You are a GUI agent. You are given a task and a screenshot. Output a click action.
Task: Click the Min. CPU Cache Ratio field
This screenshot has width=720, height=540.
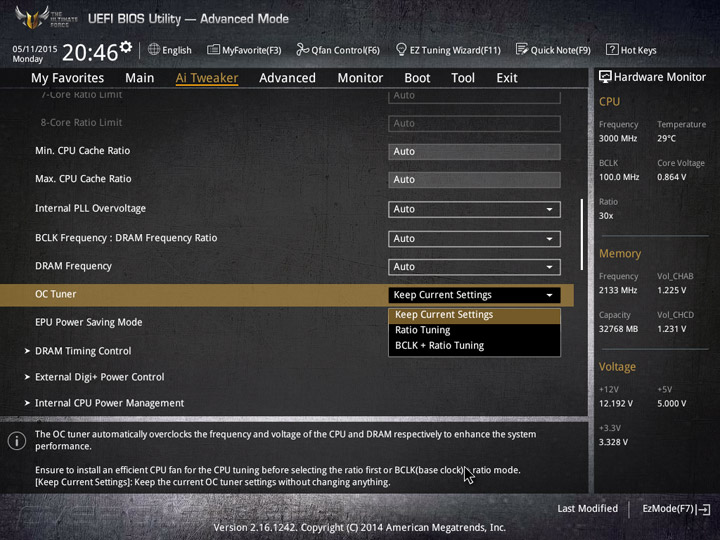point(474,152)
